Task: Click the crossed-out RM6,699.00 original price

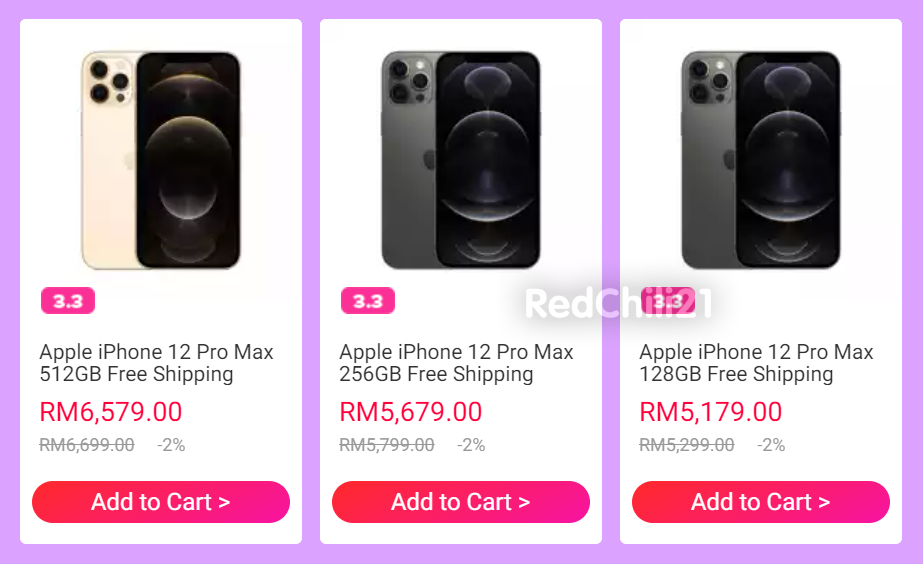Action: click(87, 445)
